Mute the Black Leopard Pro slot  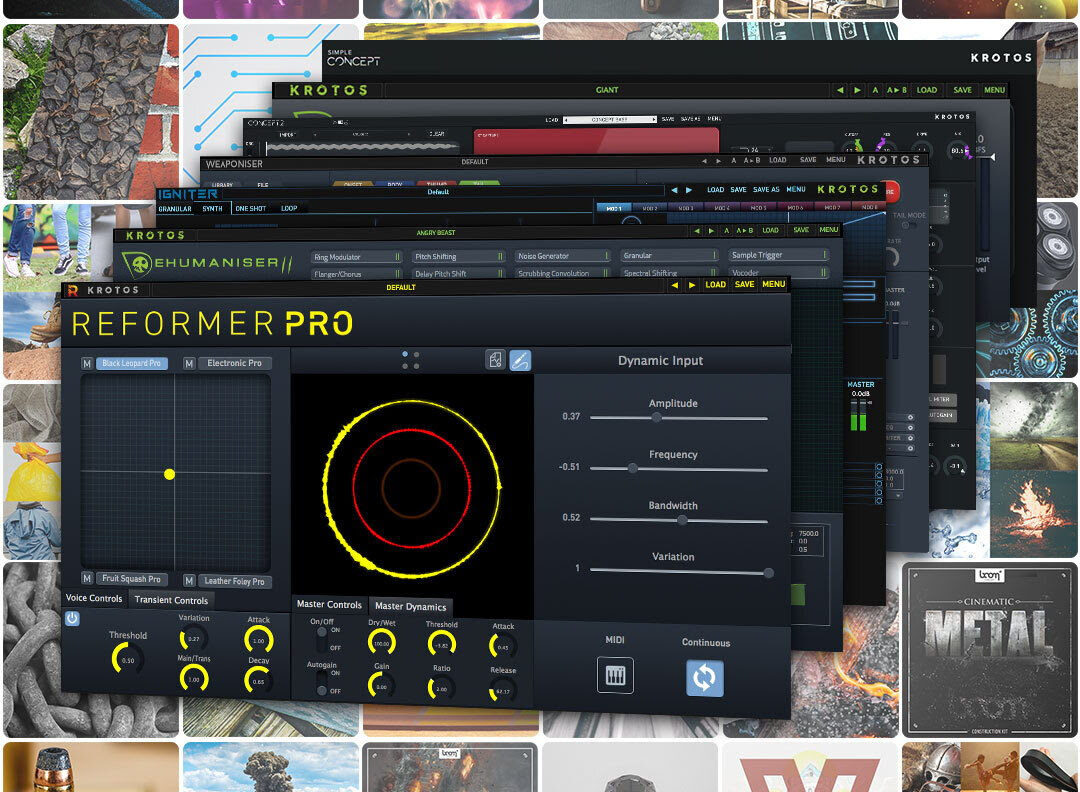coord(87,364)
